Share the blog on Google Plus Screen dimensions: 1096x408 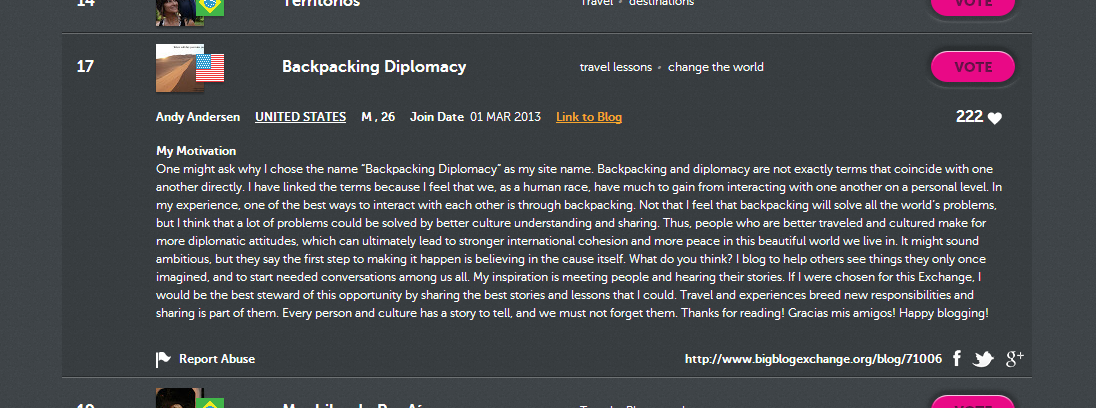[x=1014, y=359]
